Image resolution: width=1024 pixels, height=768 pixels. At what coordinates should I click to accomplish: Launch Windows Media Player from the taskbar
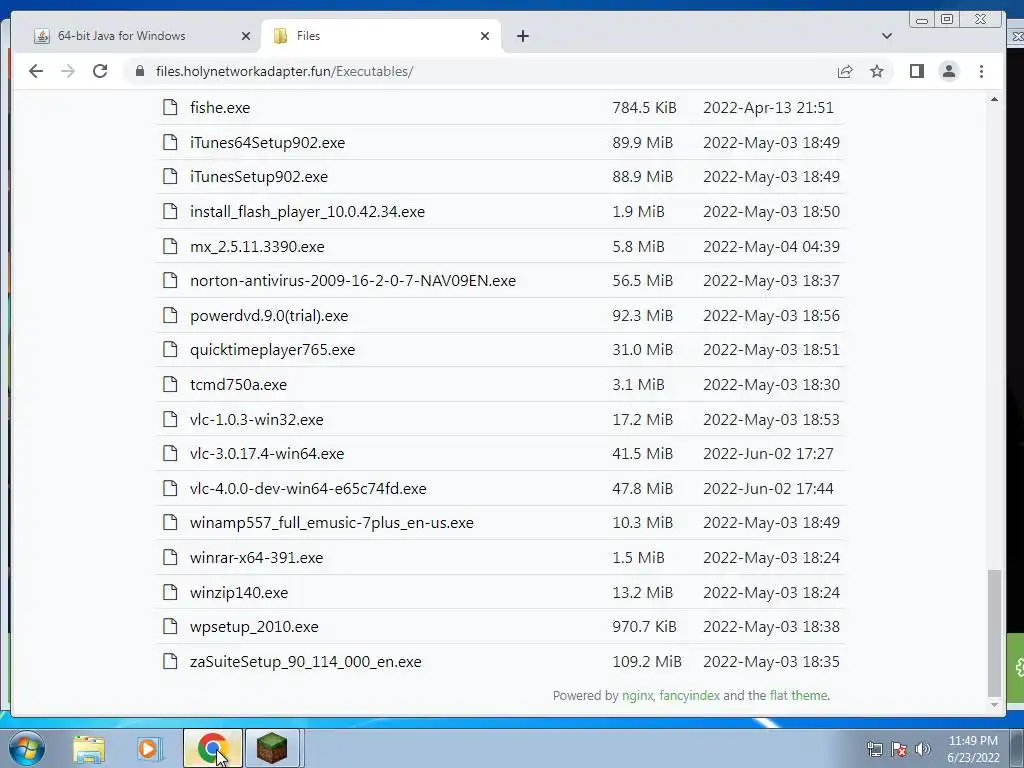(148, 749)
